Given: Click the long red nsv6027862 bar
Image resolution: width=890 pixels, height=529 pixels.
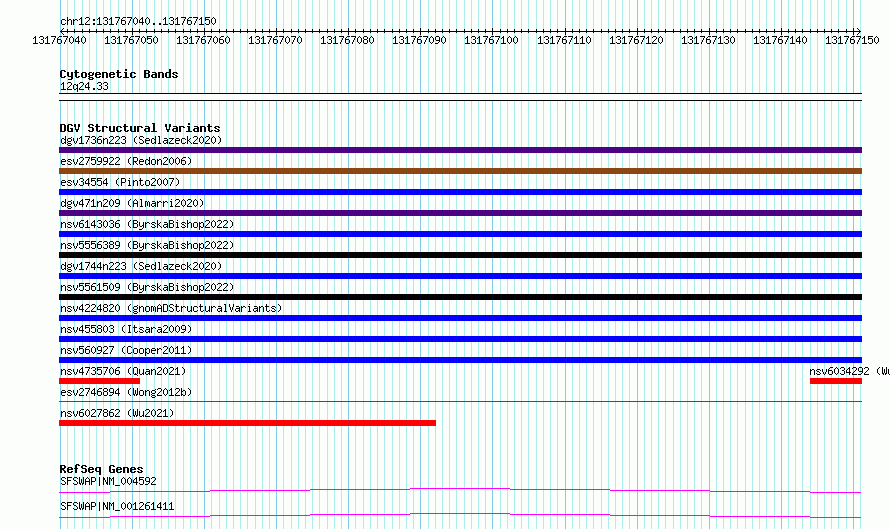Looking at the screenshot, I should tap(247, 423).
